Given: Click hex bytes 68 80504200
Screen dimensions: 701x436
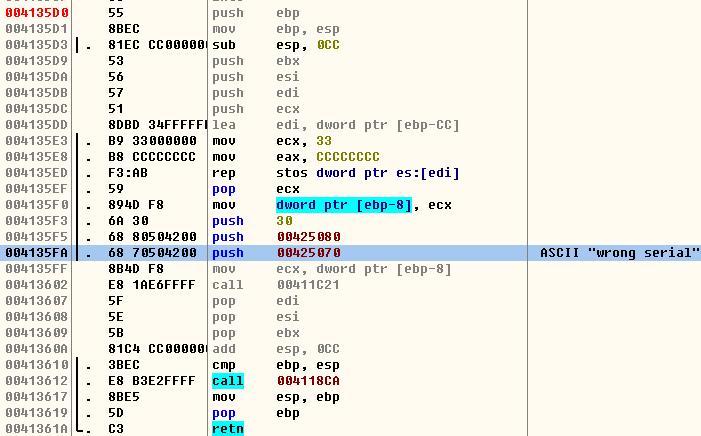Looking at the screenshot, I should [x=152, y=237].
